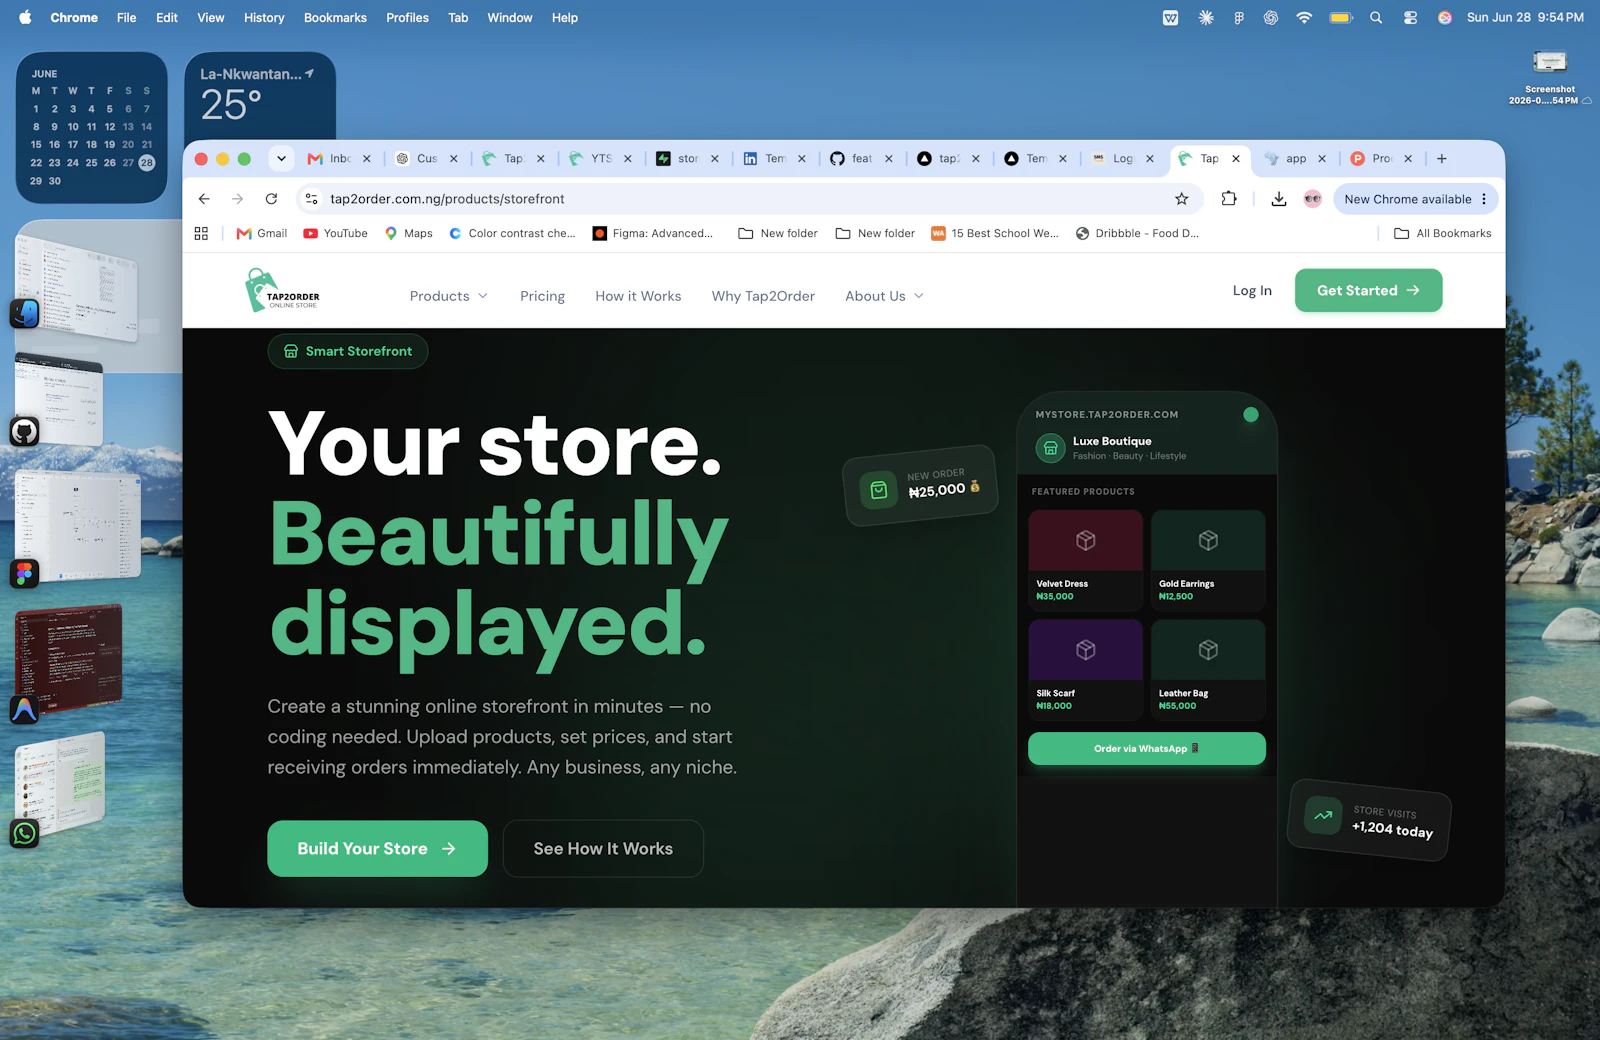Select the Silk Scarf product card
The image size is (1600, 1040).
coord(1085,670)
